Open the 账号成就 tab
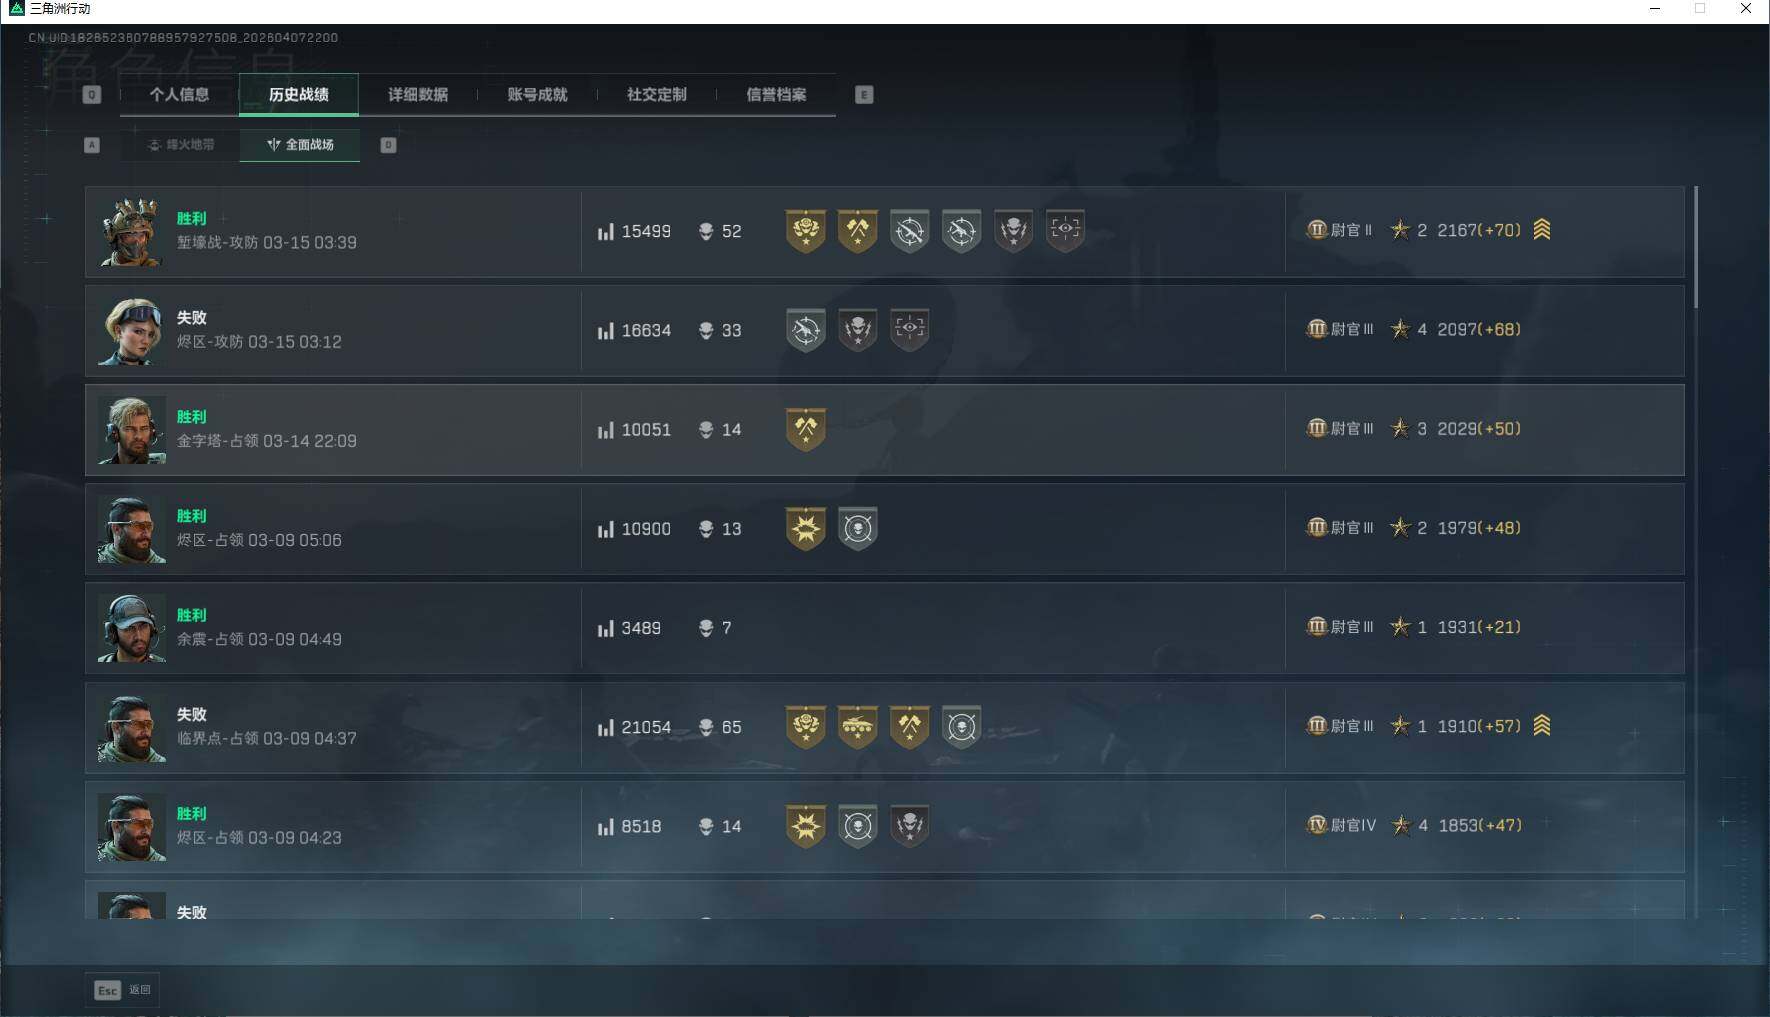Viewport: 1770px width, 1017px height. 537,94
